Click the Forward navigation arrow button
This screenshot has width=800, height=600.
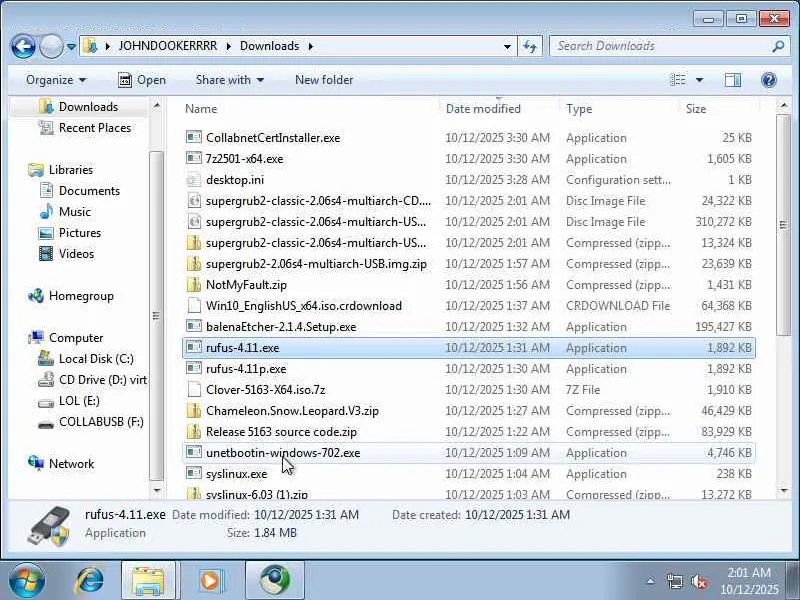tap(51, 46)
